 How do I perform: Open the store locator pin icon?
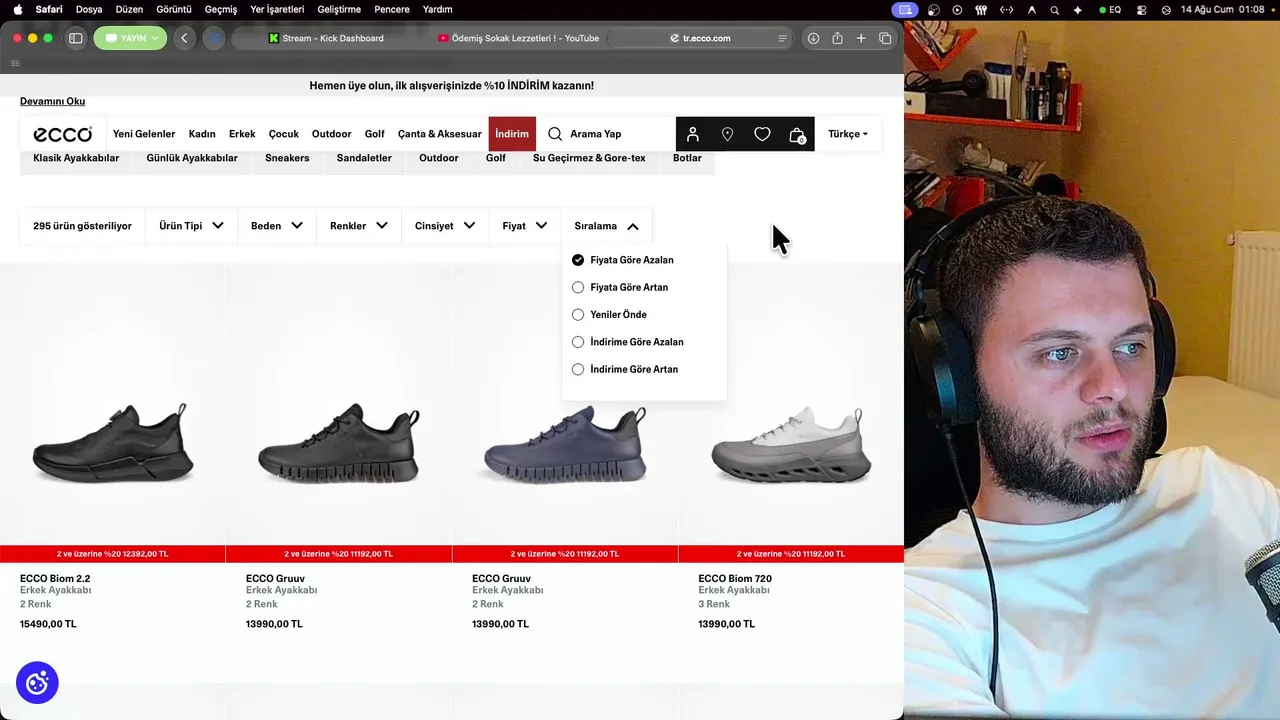click(727, 134)
